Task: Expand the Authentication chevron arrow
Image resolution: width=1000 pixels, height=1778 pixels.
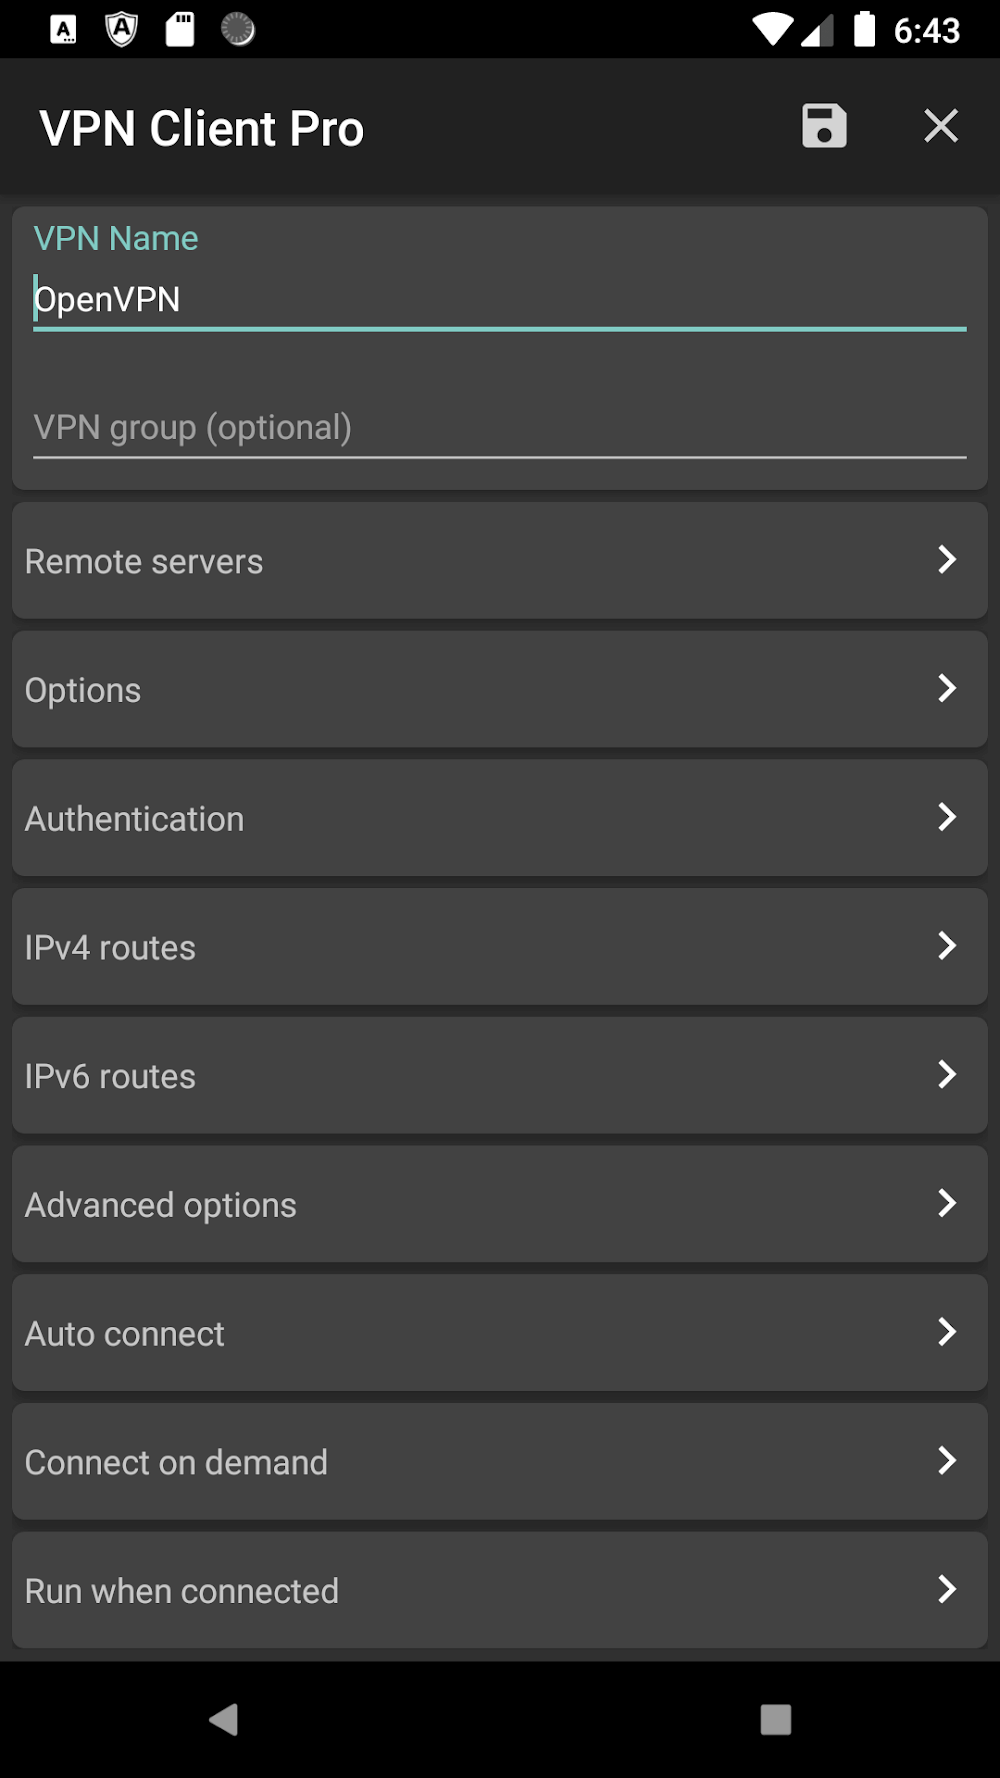Action: tap(946, 817)
